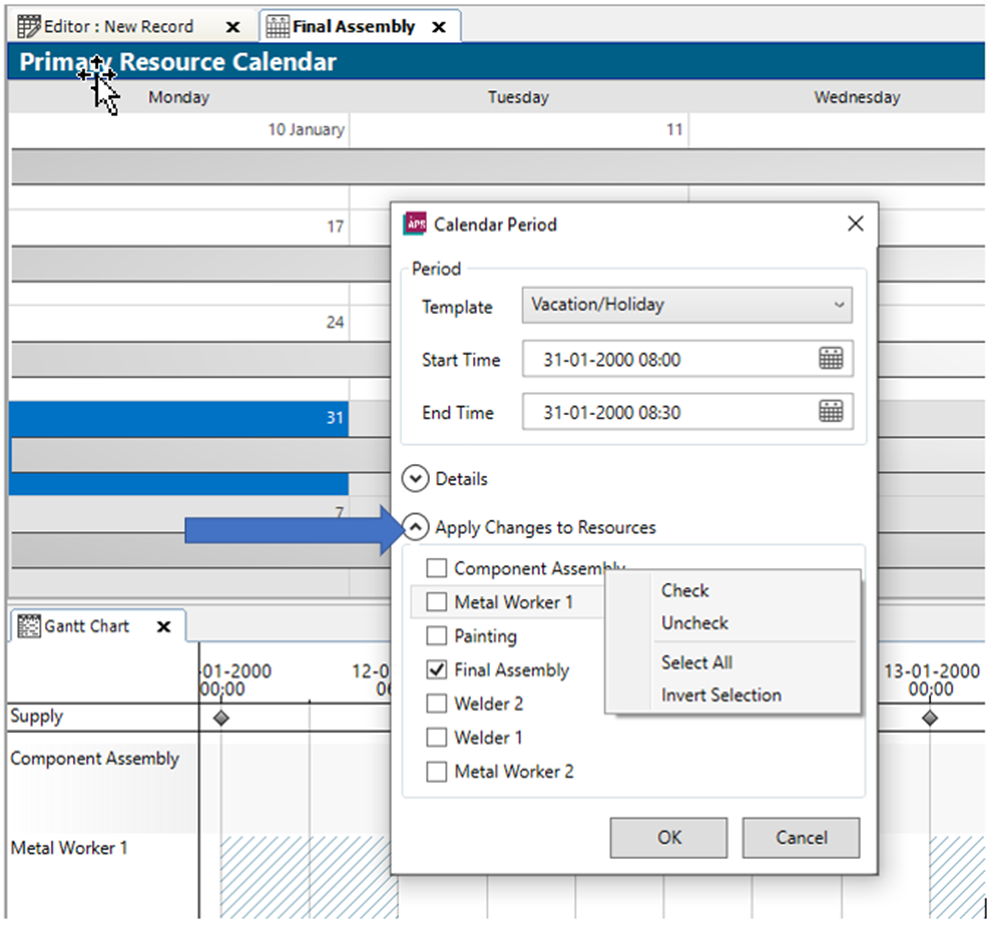988x926 pixels.
Task: Open the Start Time calendar picker icon
Action: pyautogui.click(x=832, y=358)
